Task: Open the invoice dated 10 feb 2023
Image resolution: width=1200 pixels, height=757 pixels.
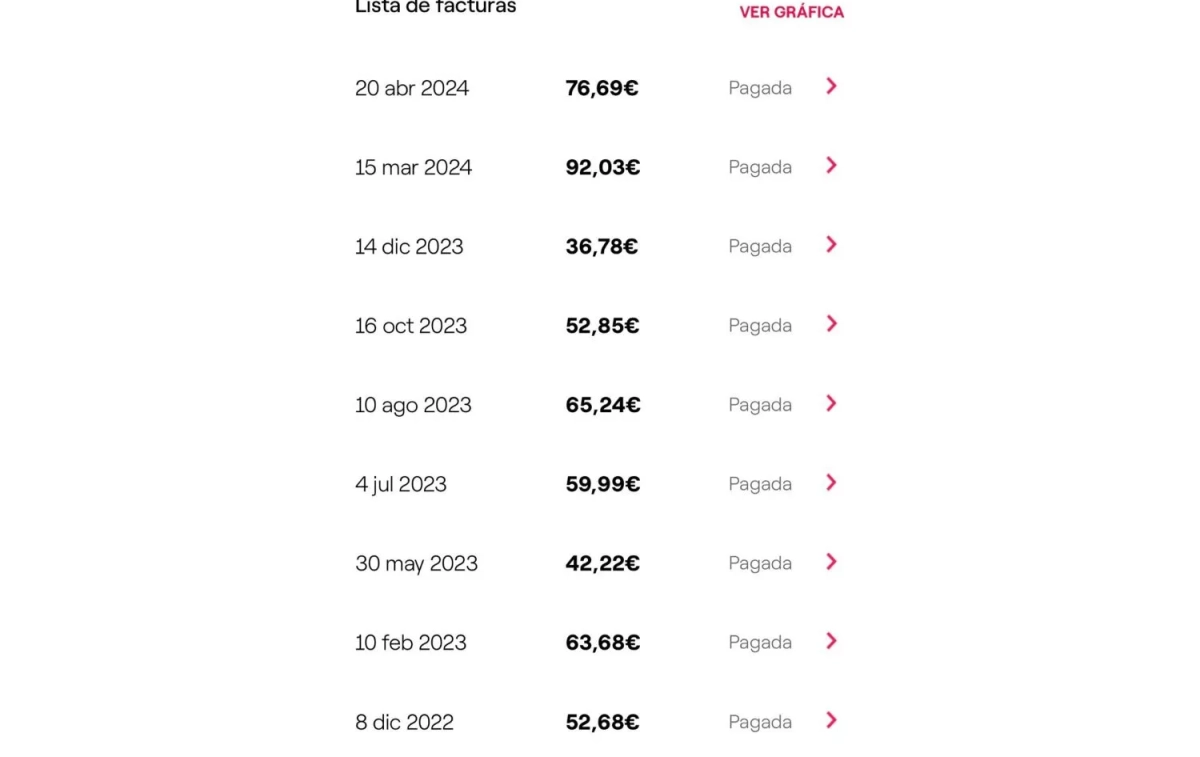Action: coord(410,643)
